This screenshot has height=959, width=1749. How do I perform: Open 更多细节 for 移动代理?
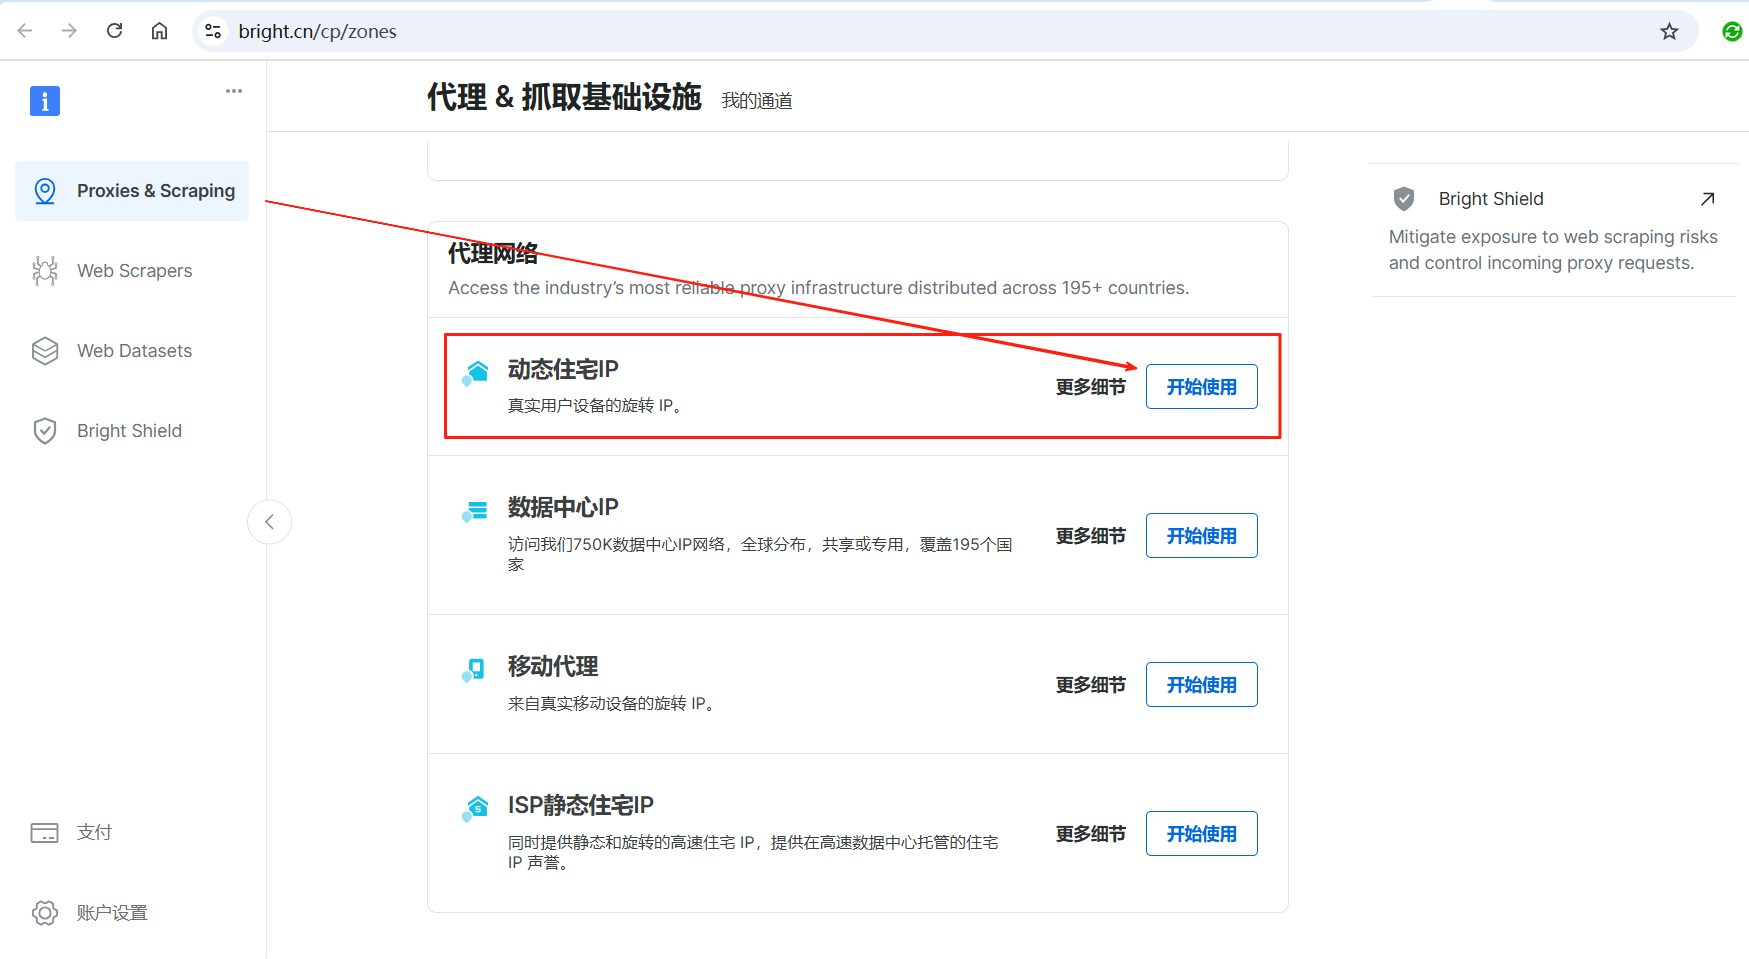click(1090, 685)
